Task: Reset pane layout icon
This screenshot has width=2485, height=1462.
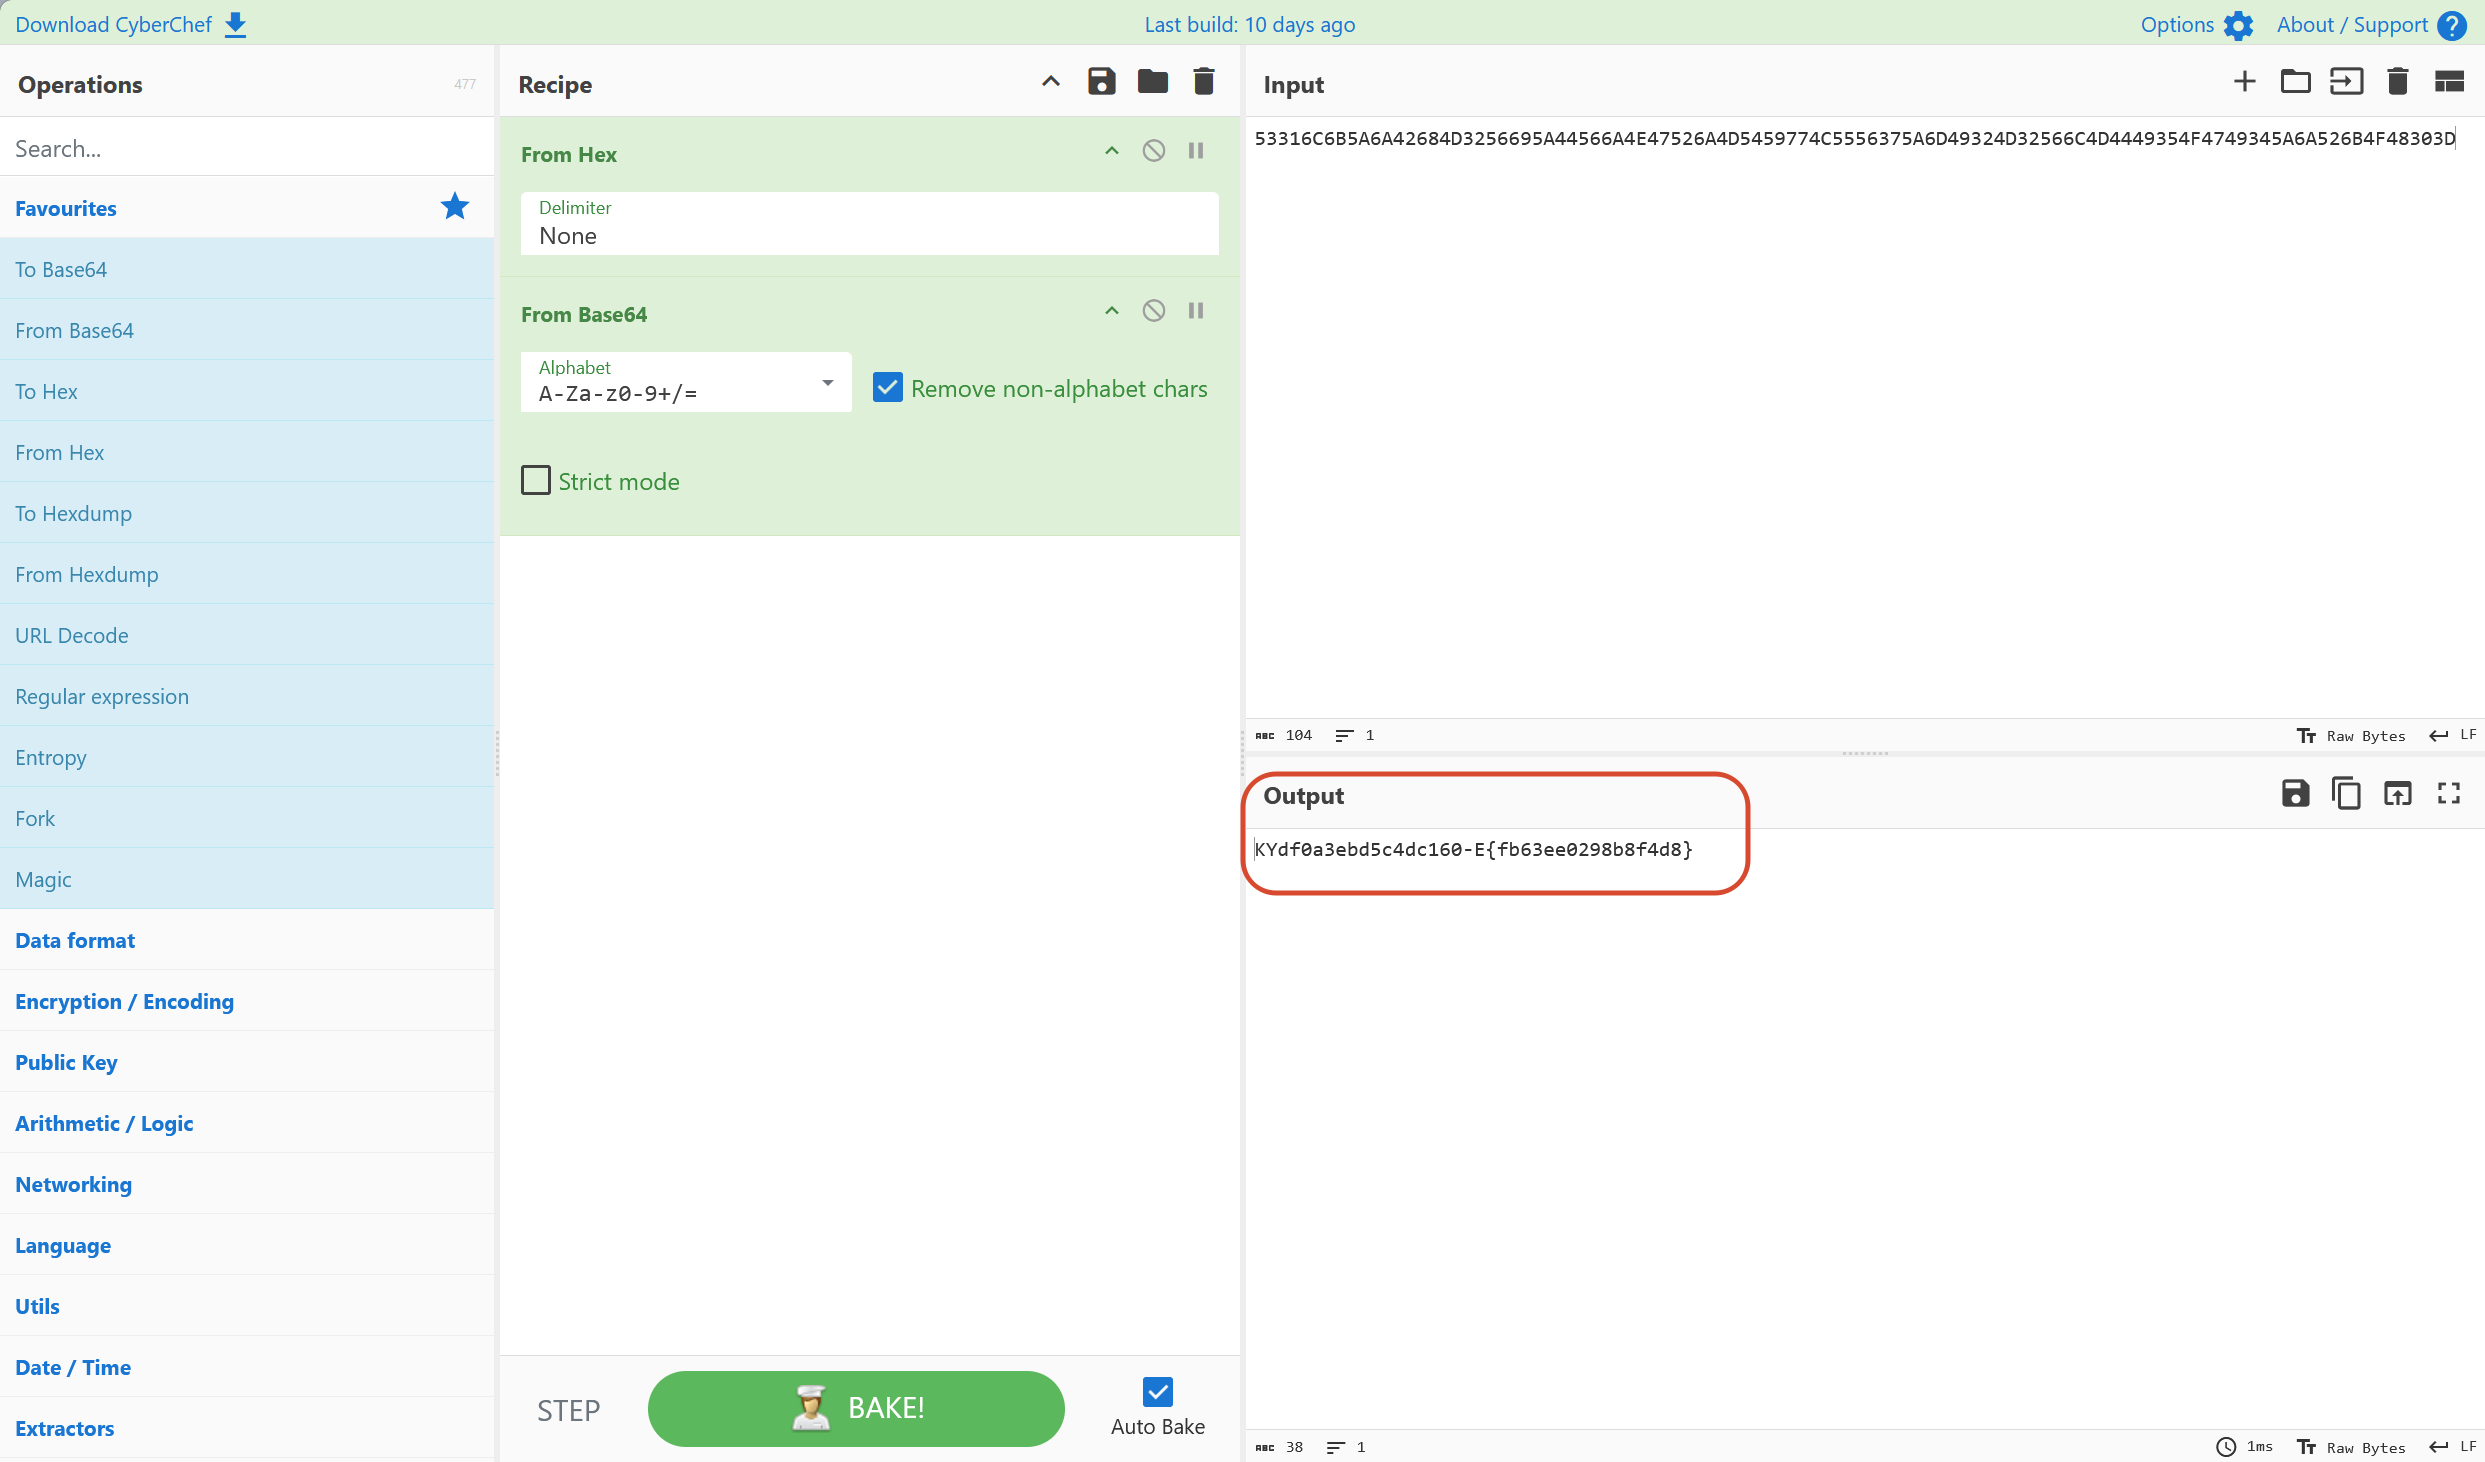Action: point(2449,82)
